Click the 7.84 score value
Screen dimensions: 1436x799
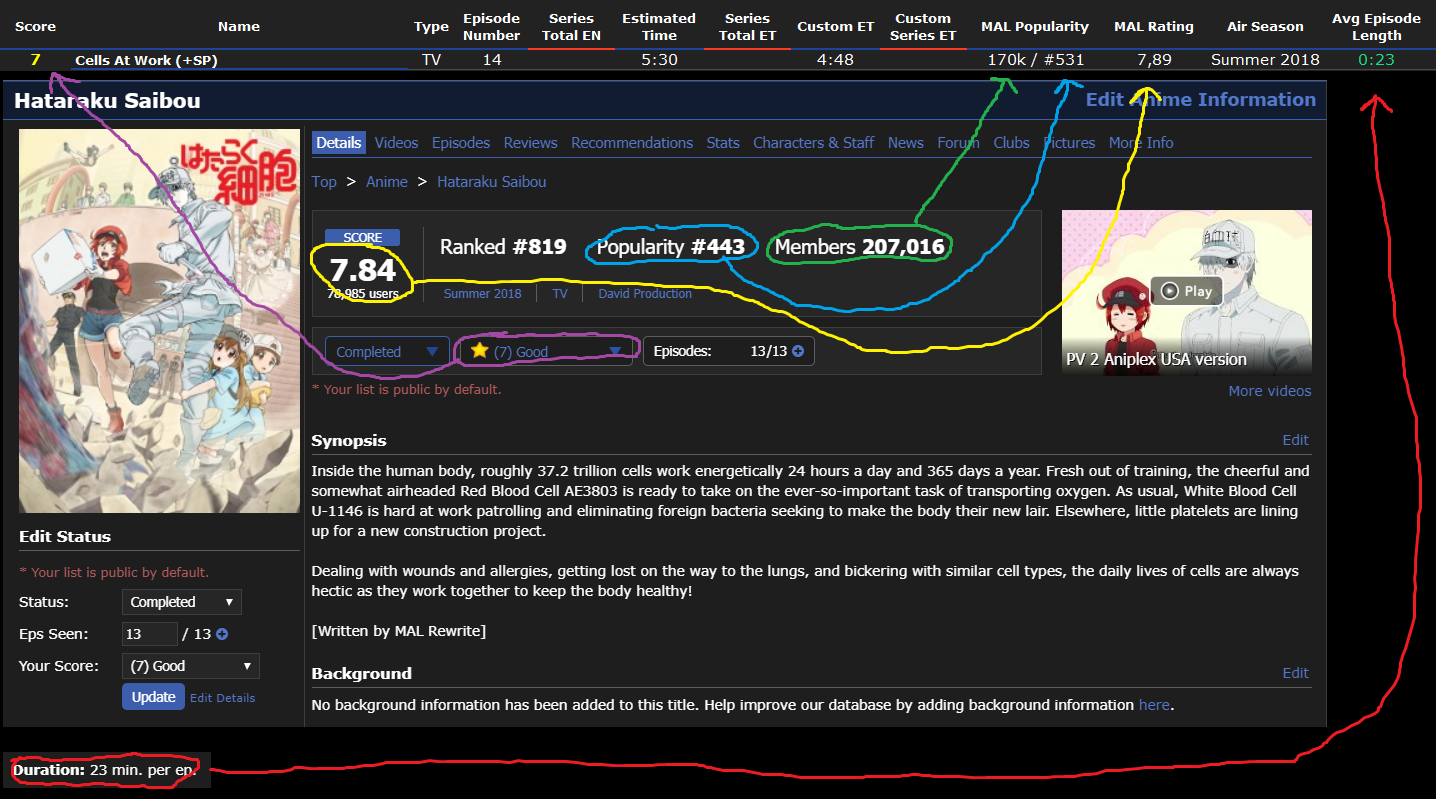pos(363,270)
